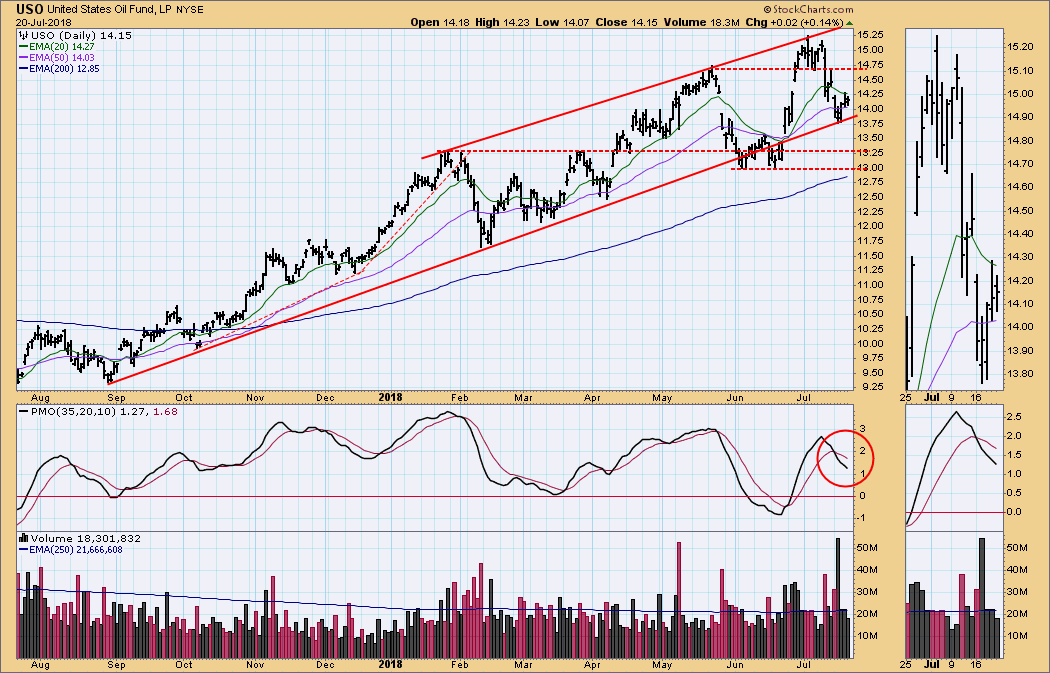
Task: Click the EMA(50) 14.03 legend entry
Action: pos(56,58)
